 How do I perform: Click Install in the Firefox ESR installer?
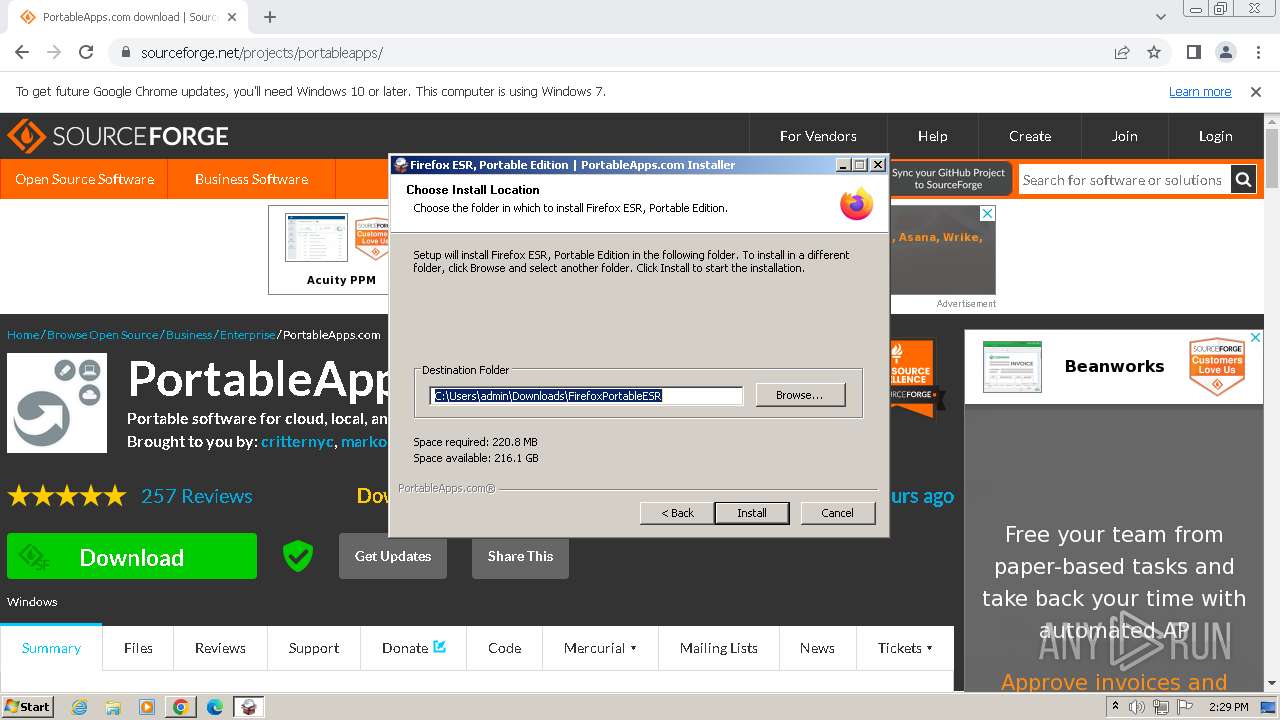[x=752, y=513]
